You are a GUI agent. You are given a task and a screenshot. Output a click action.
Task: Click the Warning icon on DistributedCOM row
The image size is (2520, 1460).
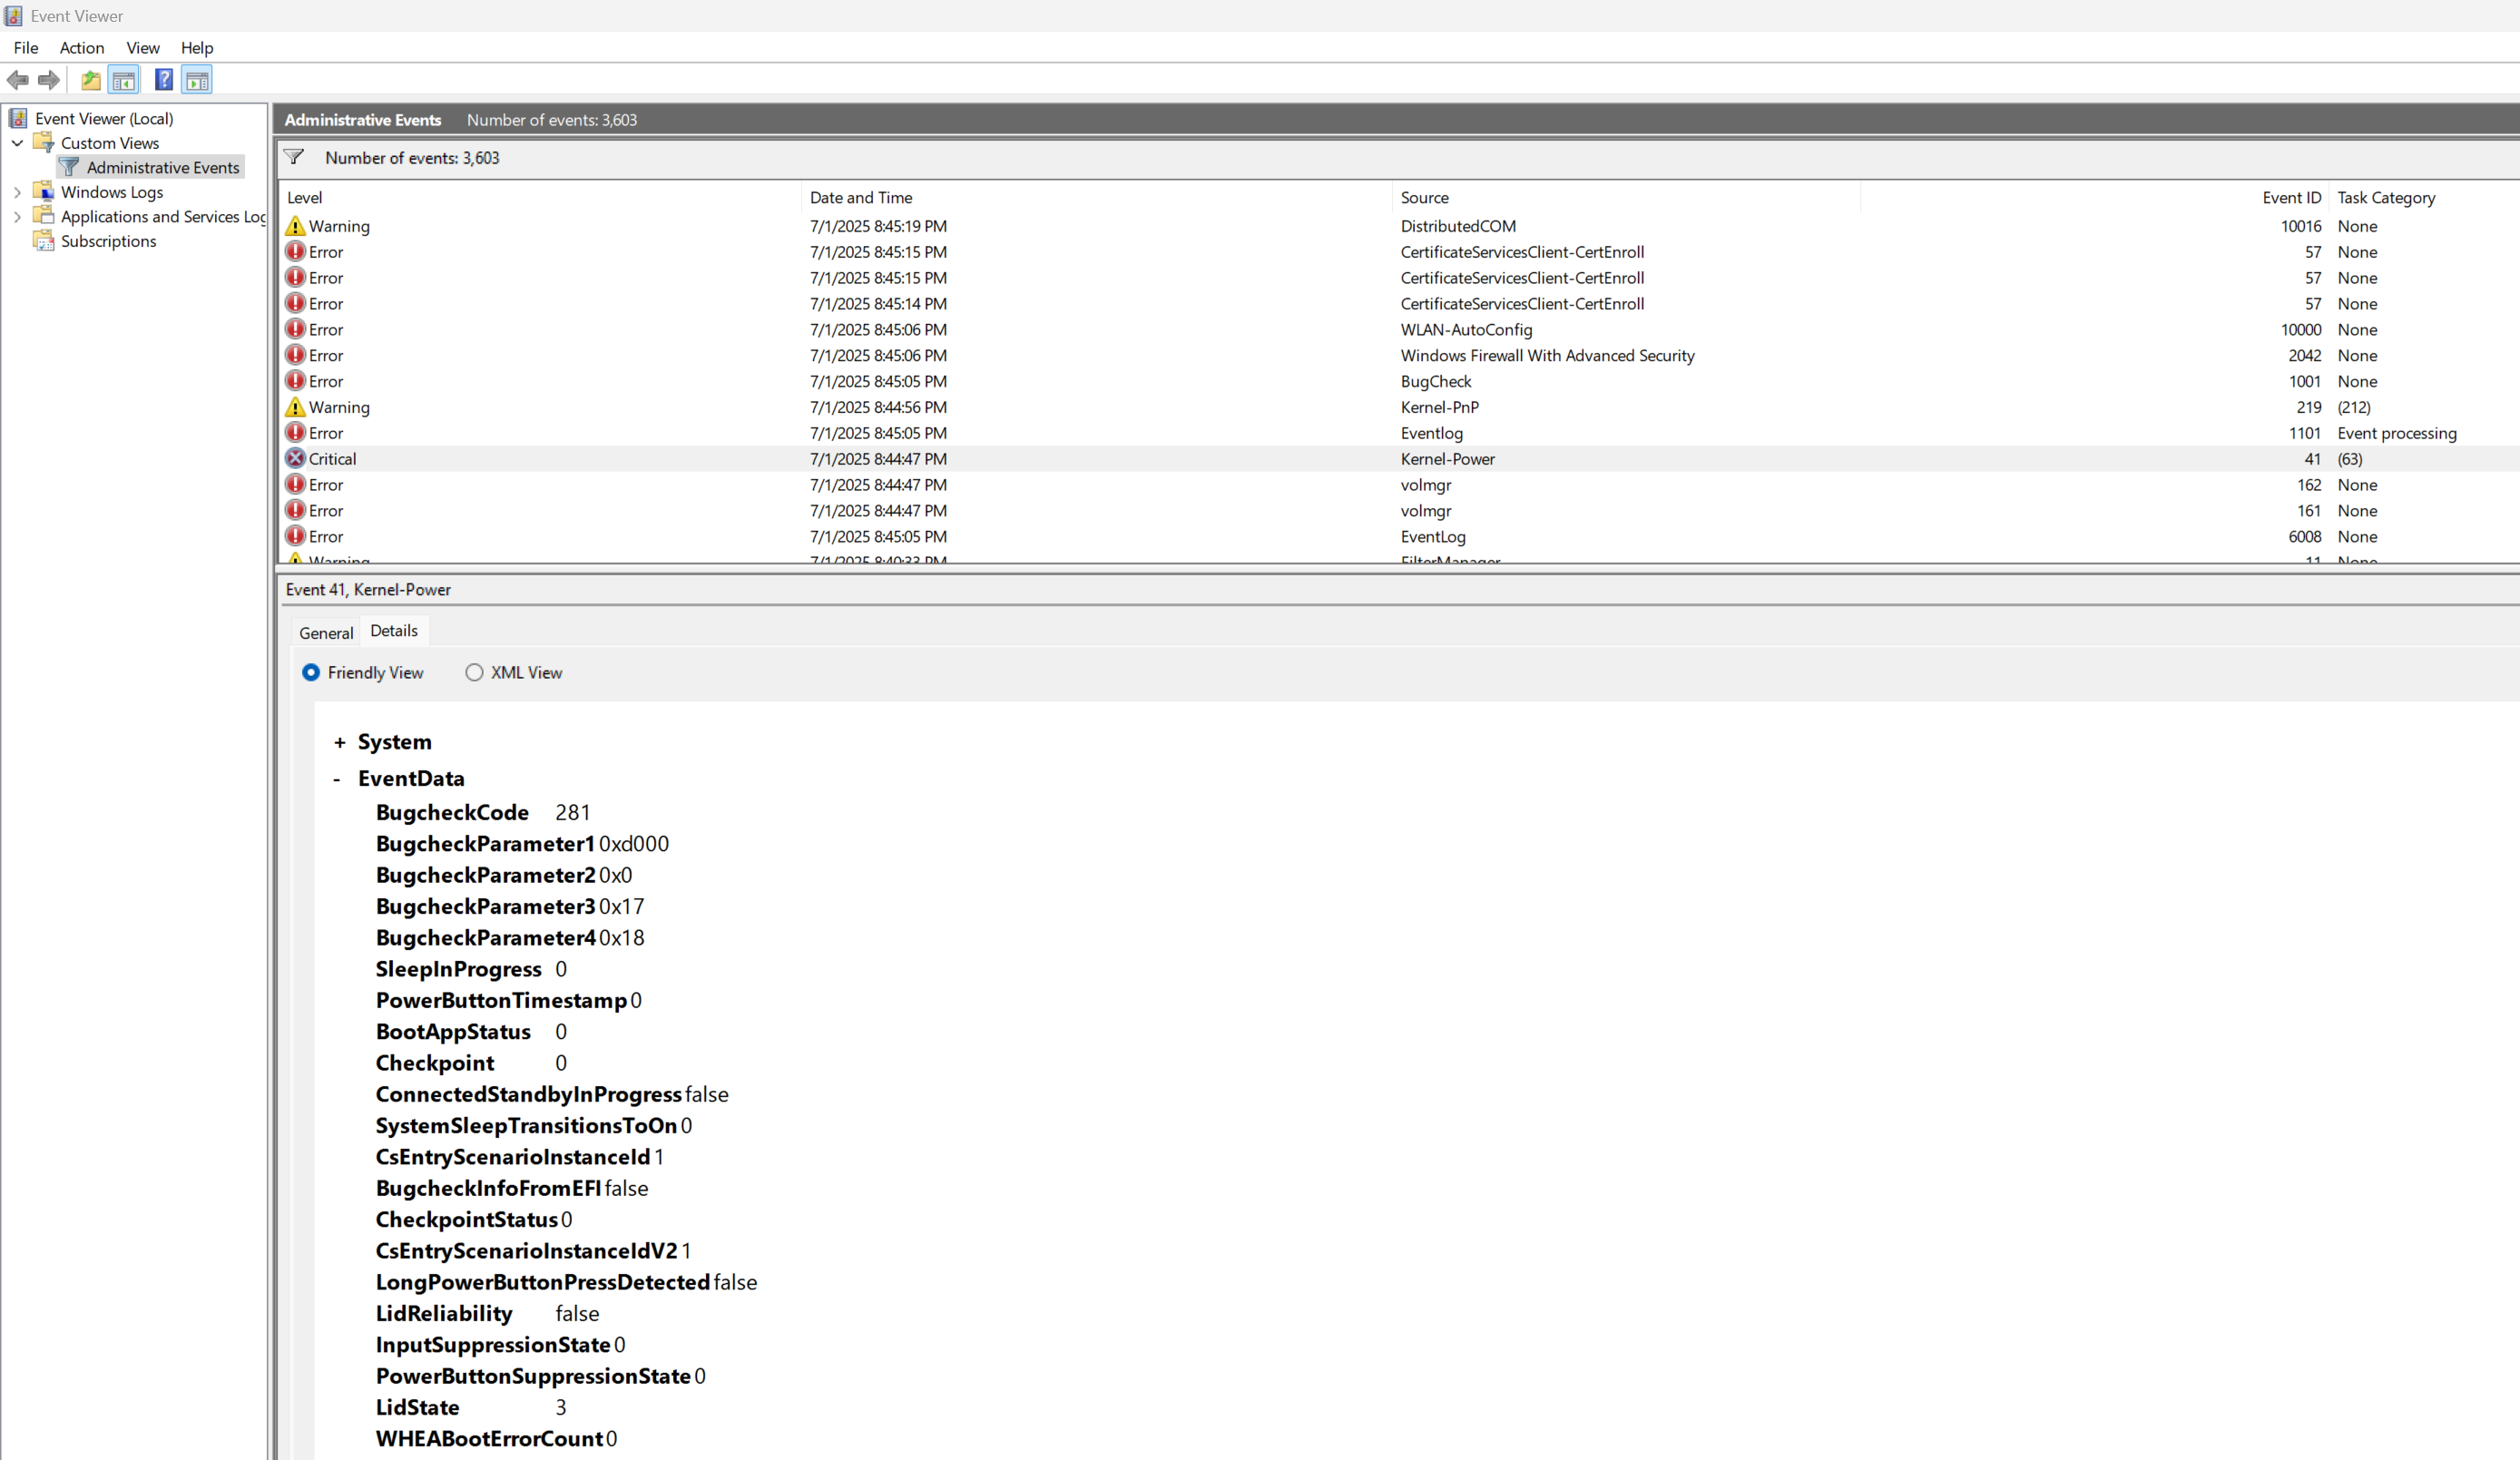point(295,226)
